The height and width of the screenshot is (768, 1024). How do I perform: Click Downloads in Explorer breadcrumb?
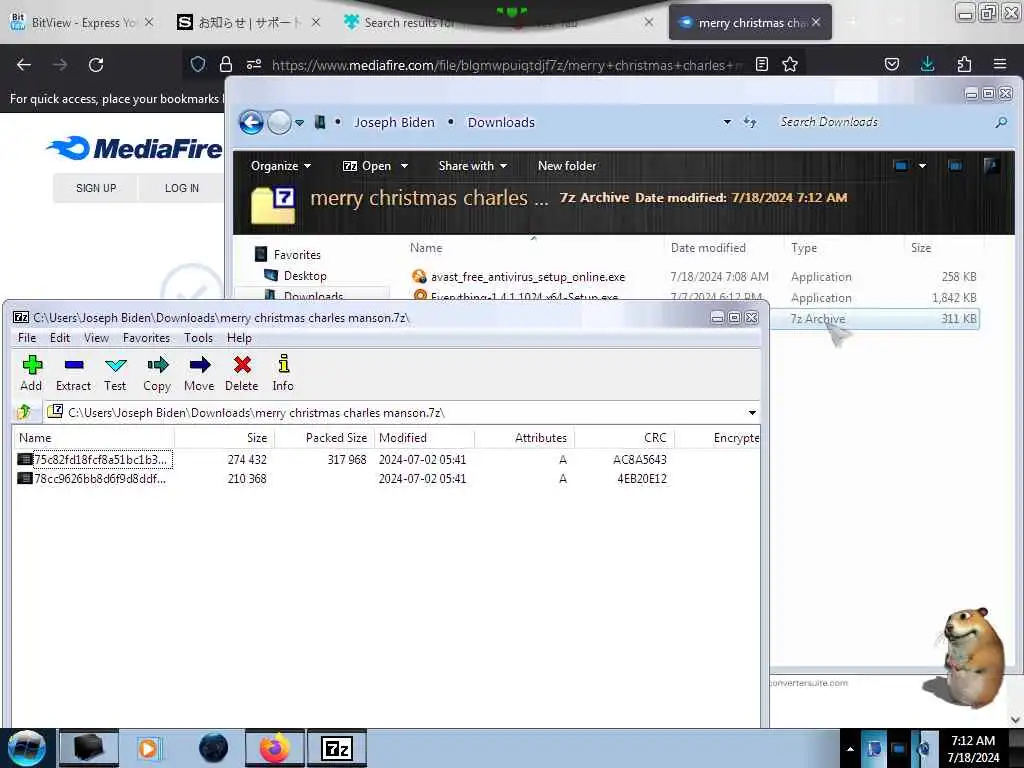pyautogui.click(x=501, y=122)
